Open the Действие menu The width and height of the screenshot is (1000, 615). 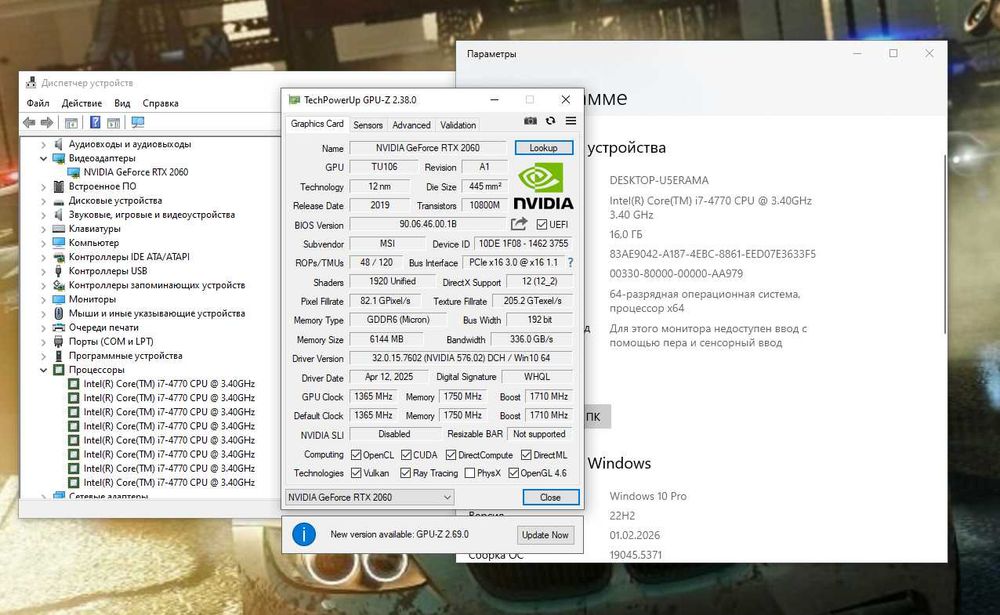coord(82,103)
